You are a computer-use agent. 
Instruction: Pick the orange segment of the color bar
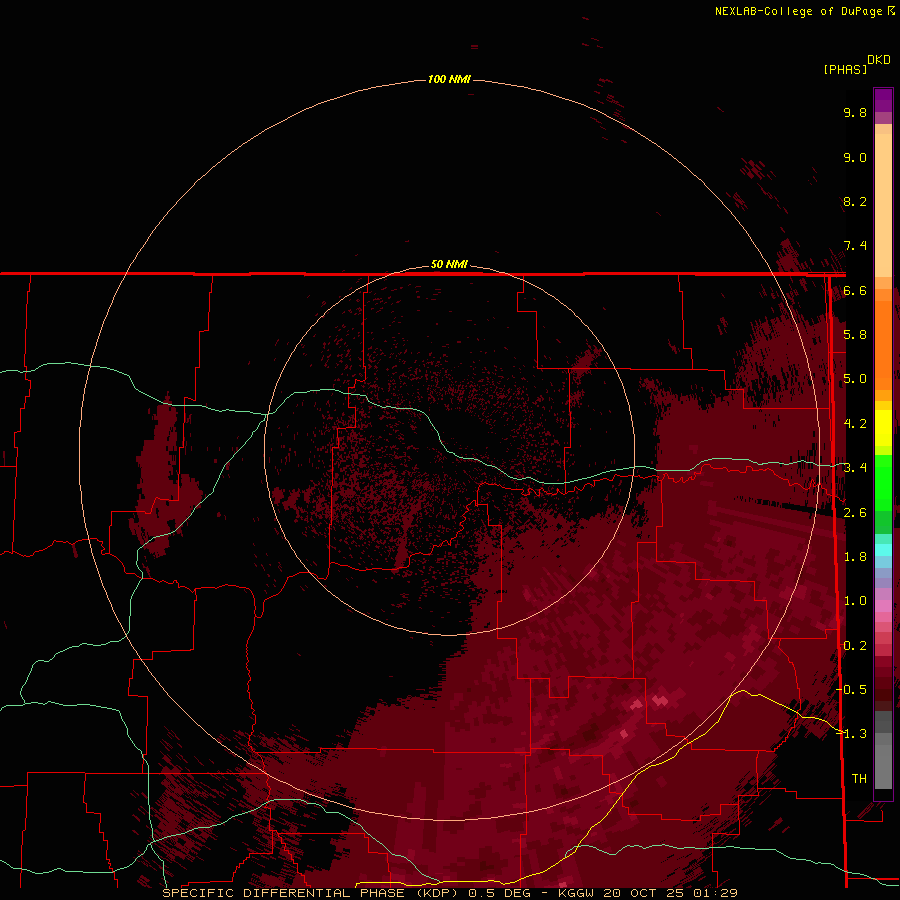[x=883, y=344]
